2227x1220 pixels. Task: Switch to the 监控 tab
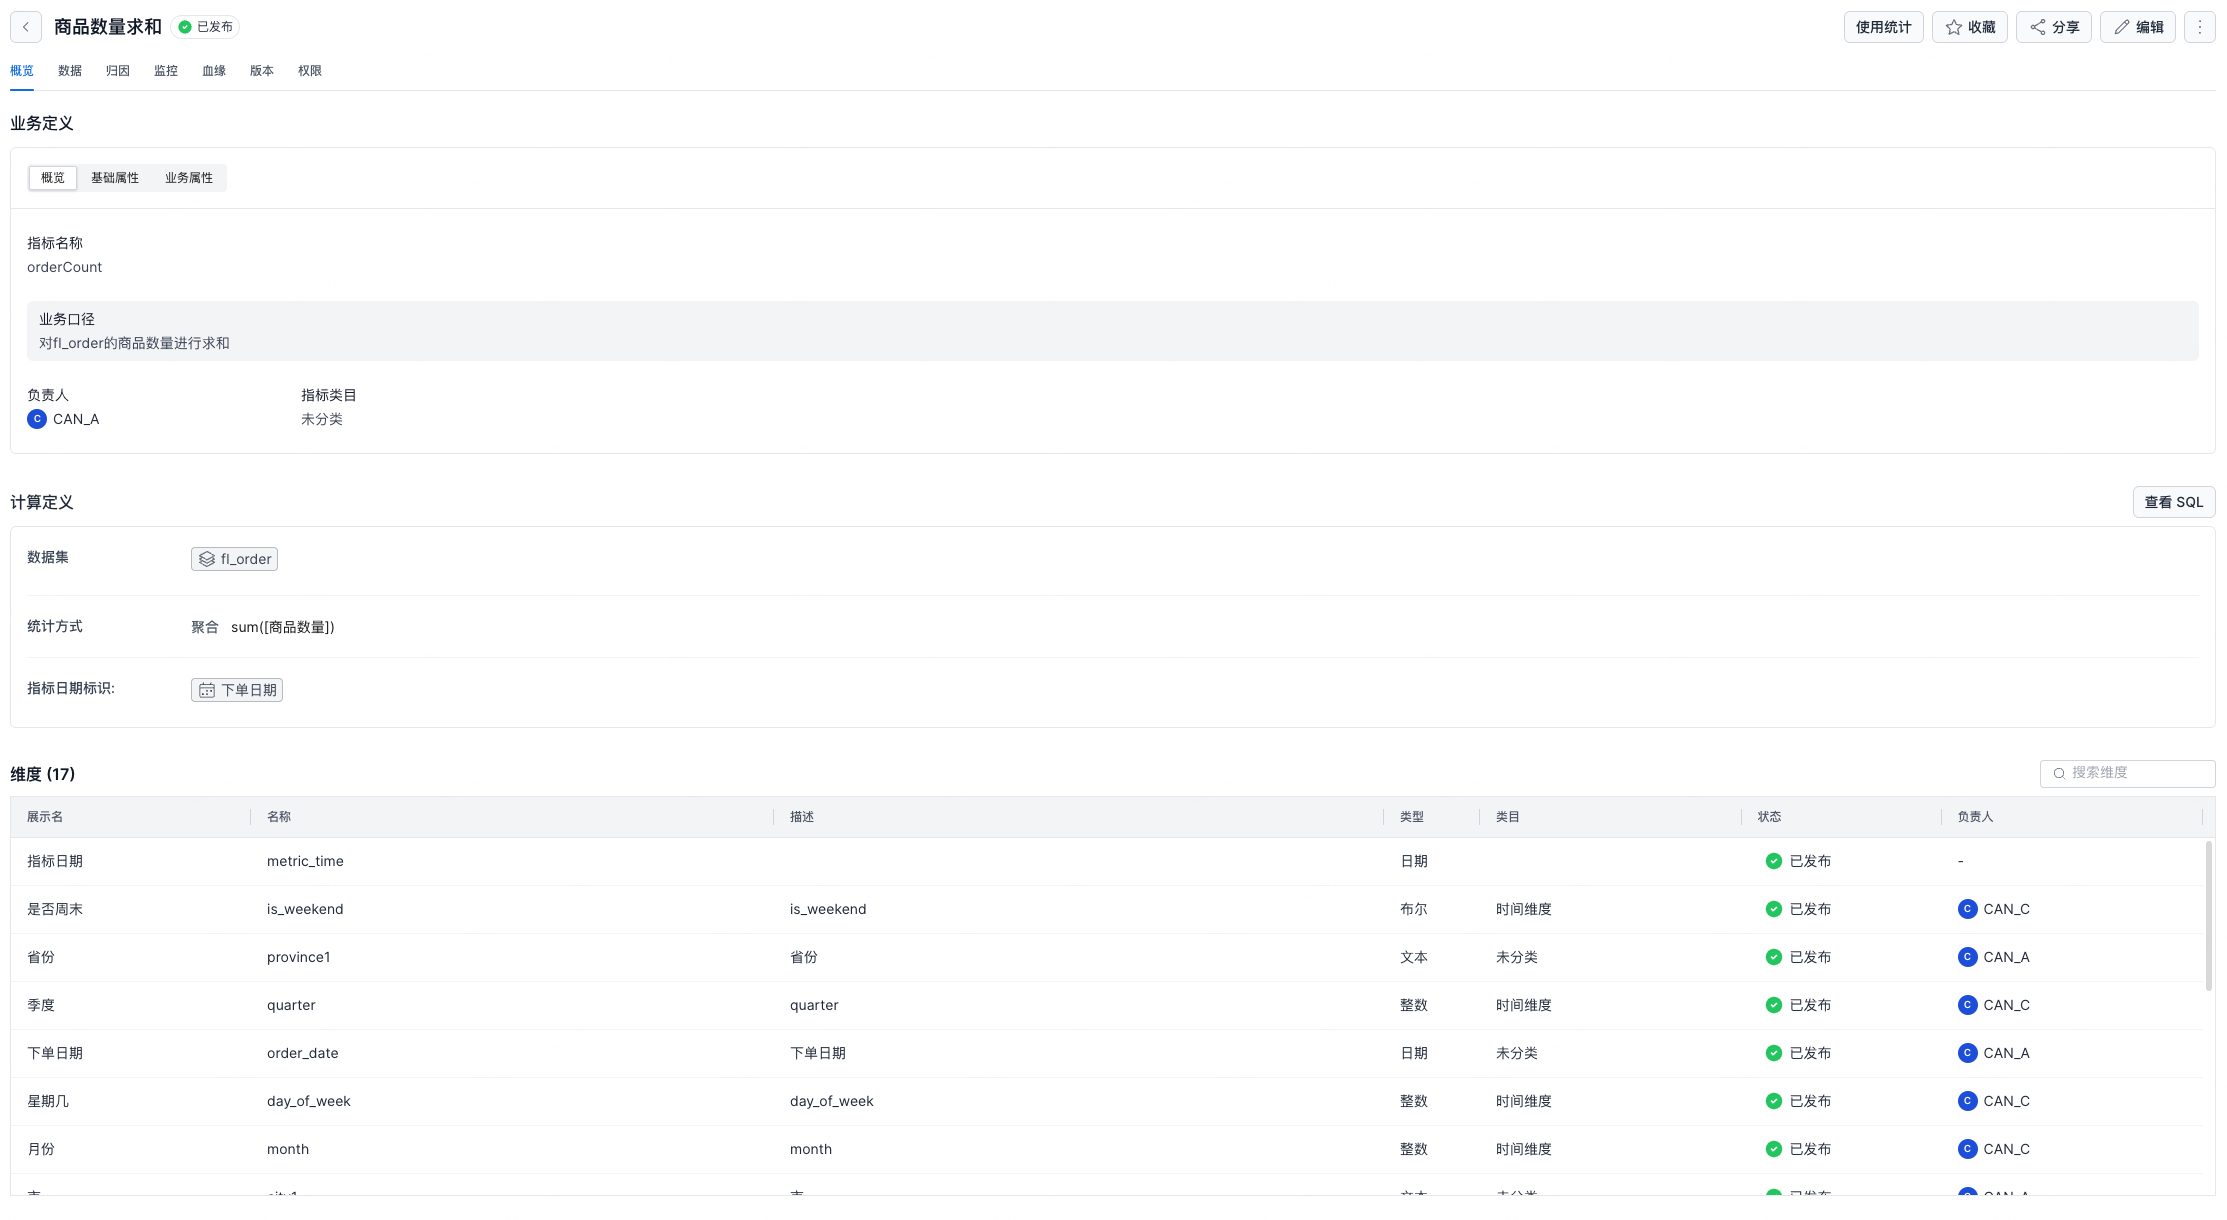point(166,71)
